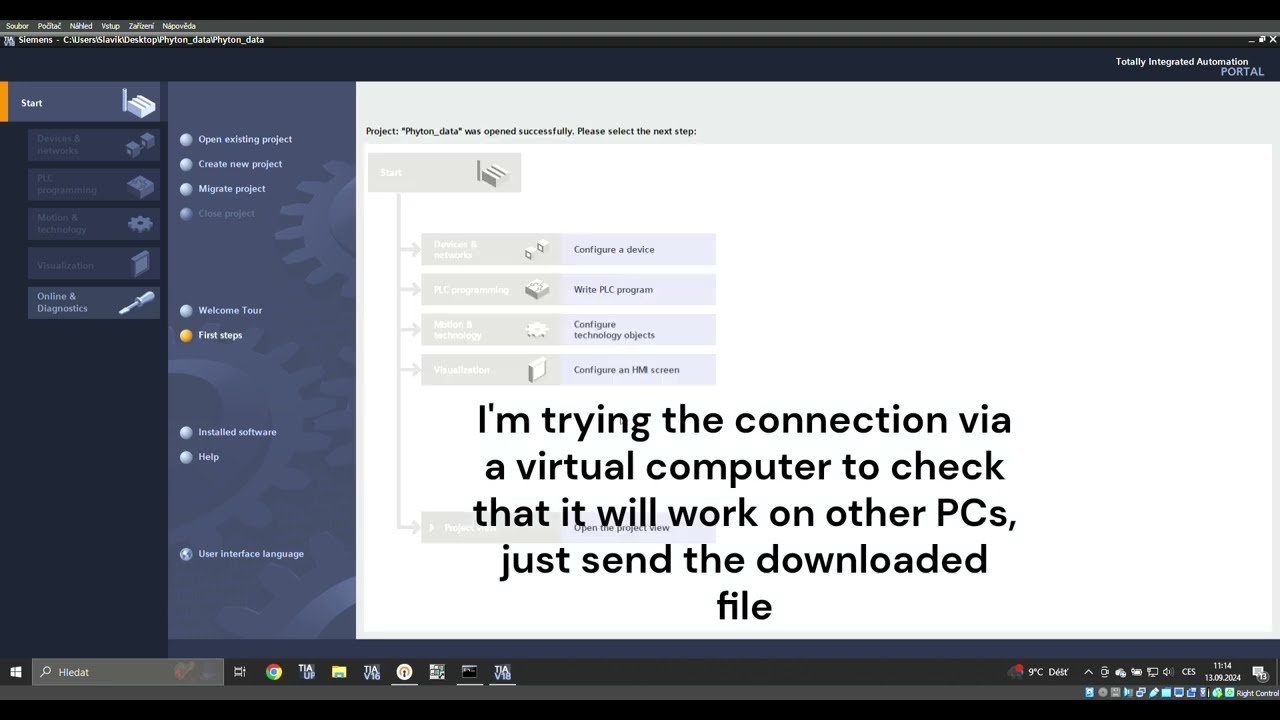The width and height of the screenshot is (1280, 720).
Task: Click the volume speaker tray icon
Action: [x=1168, y=672]
